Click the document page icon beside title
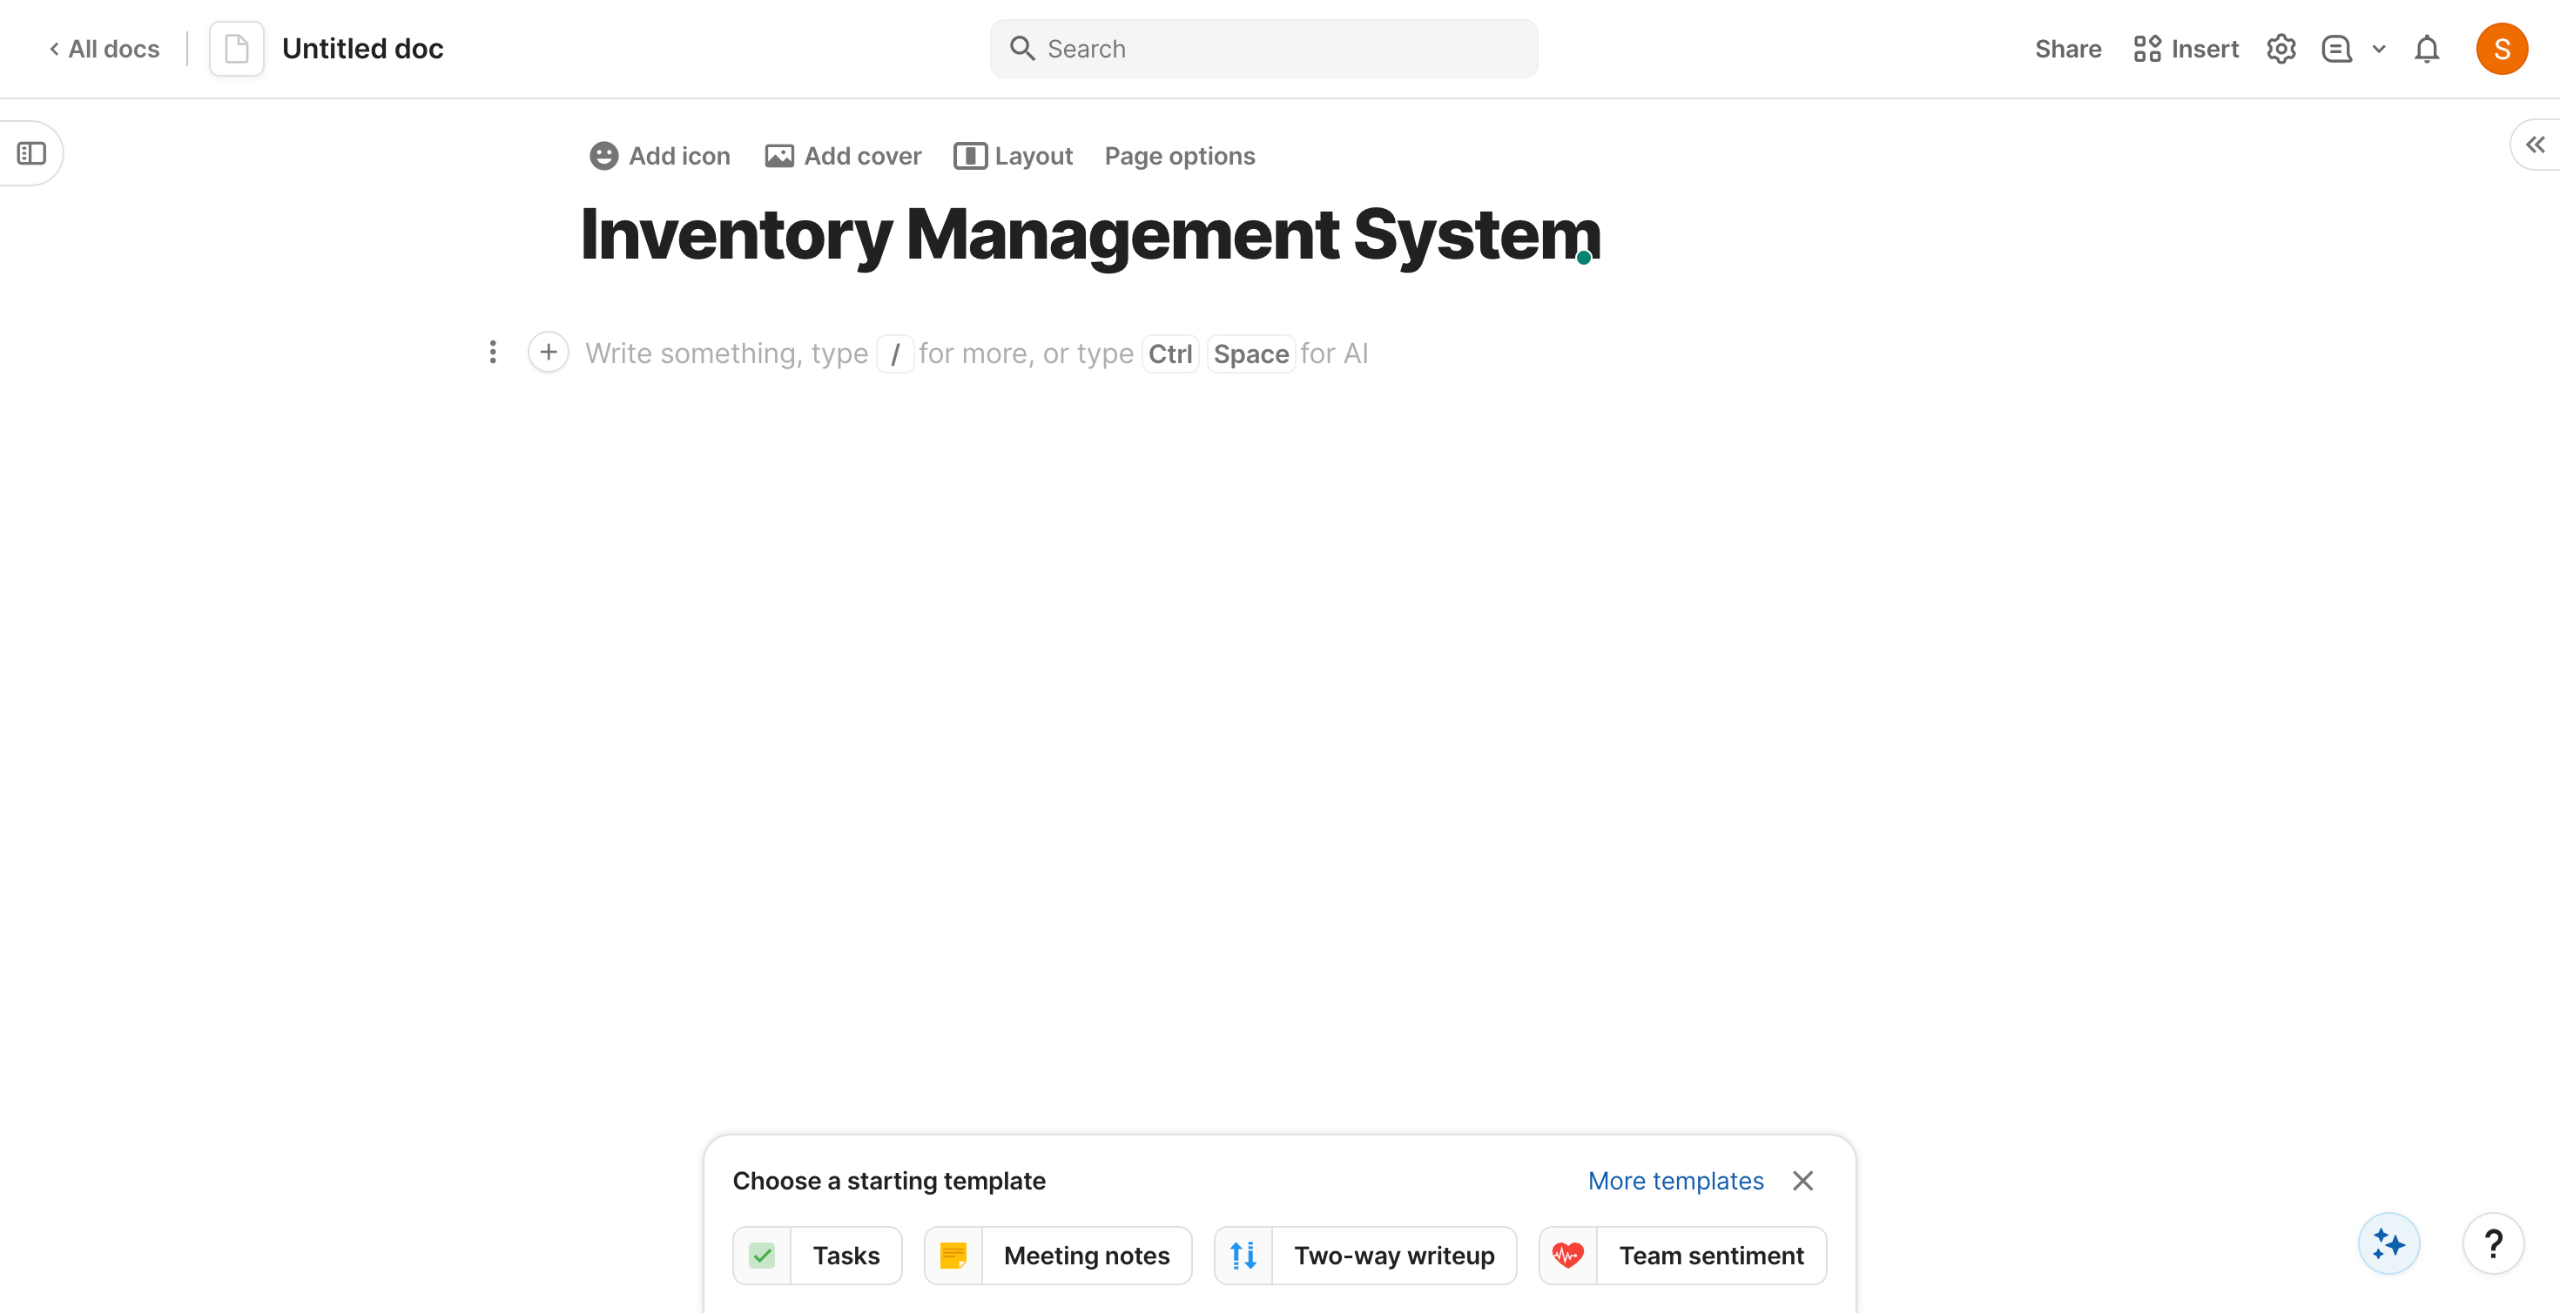2560x1313 pixels. tap(237, 49)
